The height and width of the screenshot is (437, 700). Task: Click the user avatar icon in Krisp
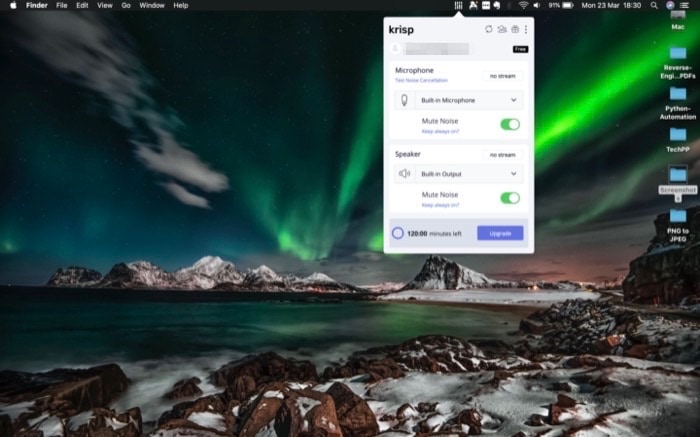(x=395, y=48)
